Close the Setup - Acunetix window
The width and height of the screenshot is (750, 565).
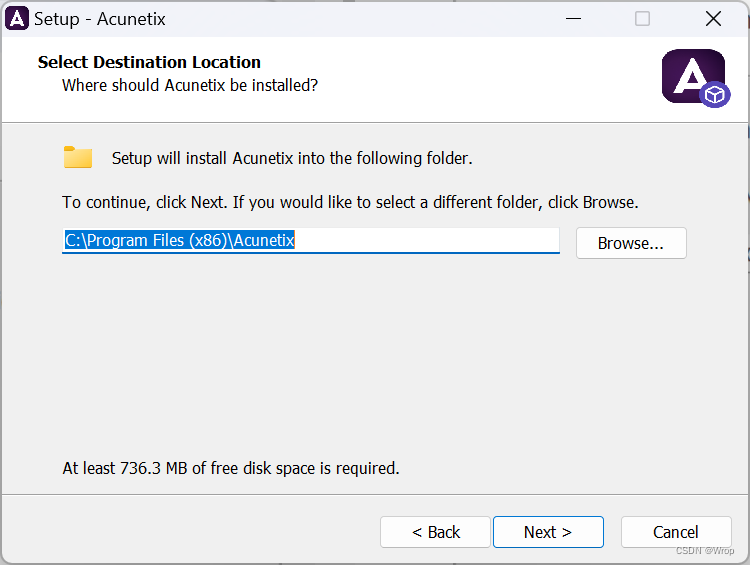tap(713, 19)
